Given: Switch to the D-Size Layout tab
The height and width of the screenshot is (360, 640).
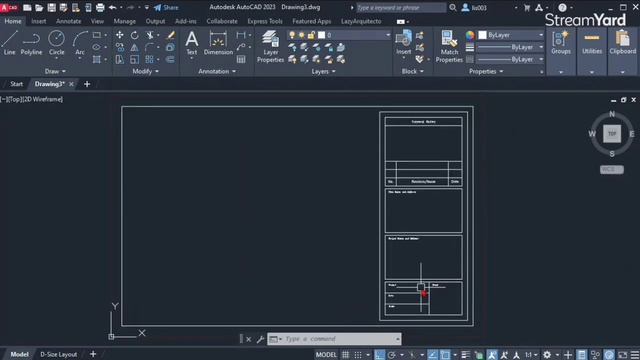Looking at the screenshot, I should point(58,354).
